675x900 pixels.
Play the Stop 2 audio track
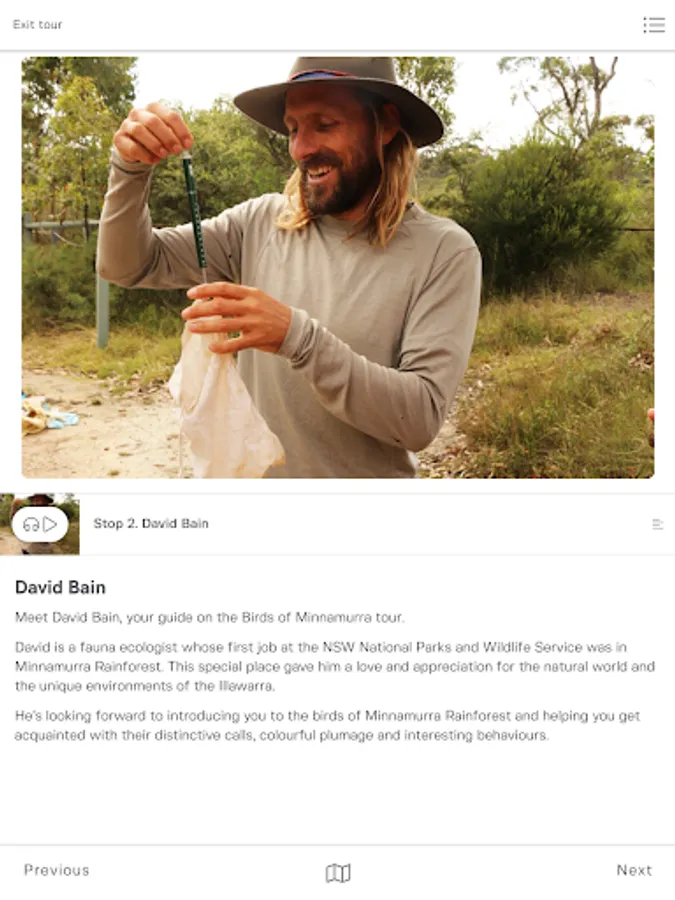51,524
